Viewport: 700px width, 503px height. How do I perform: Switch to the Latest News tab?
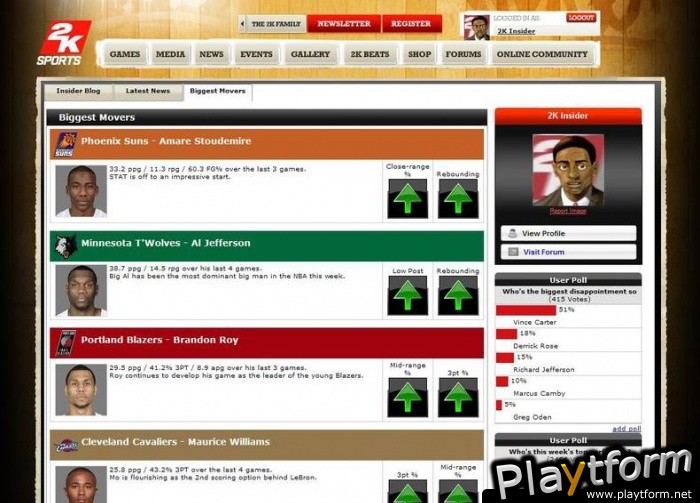coord(148,91)
